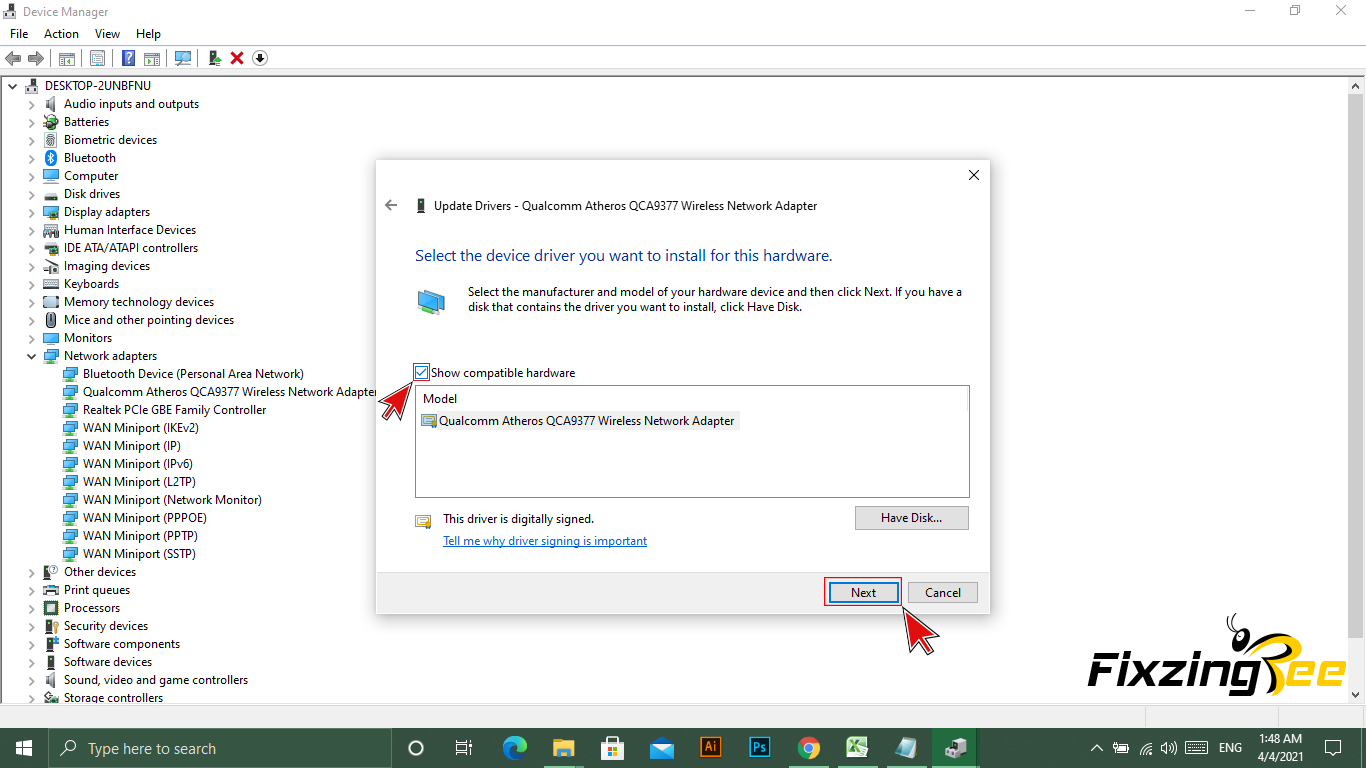Open Adobe Photoshop from the taskbar

pyautogui.click(x=759, y=747)
